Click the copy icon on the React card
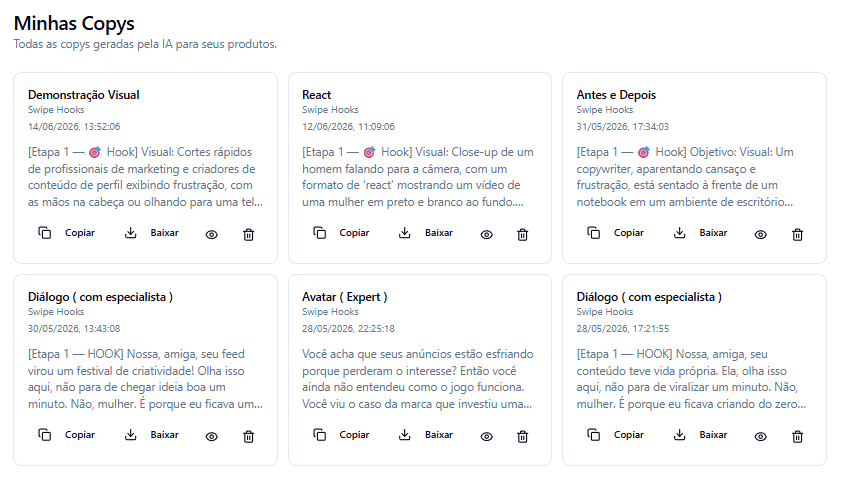Viewport: 843px width, 483px height. [319, 233]
